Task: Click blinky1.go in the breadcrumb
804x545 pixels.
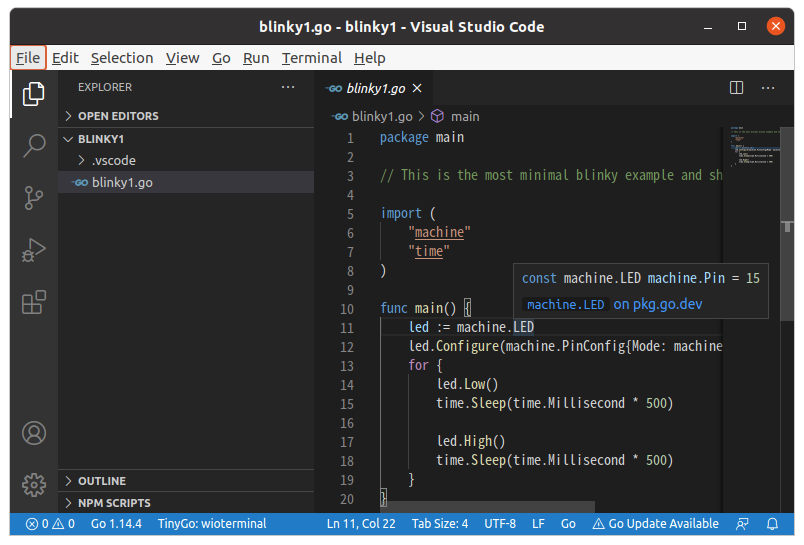Action: pyautogui.click(x=383, y=116)
